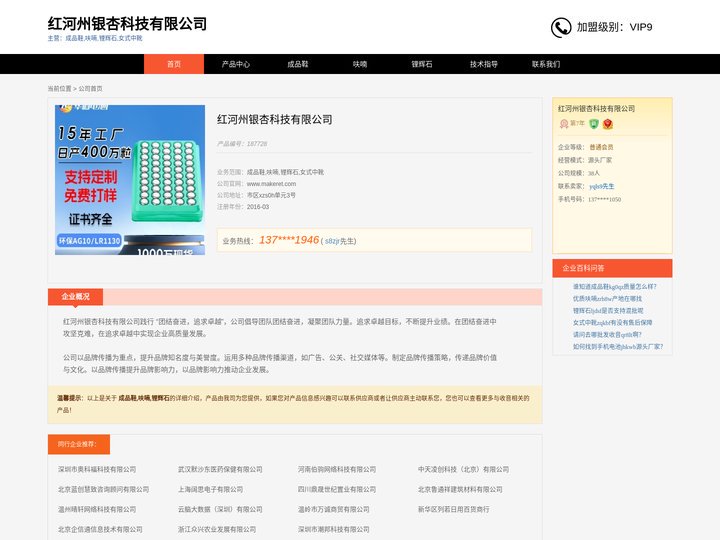Click the yqls9先生 seller link
The width and height of the screenshot is (720, 540).
coord(602,186)
